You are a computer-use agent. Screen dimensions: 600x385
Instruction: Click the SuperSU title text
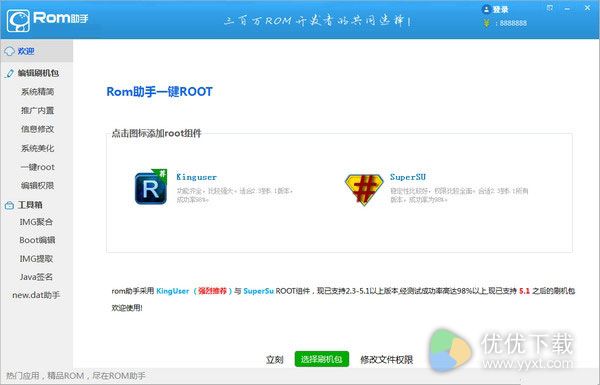[x=408, y=177]
